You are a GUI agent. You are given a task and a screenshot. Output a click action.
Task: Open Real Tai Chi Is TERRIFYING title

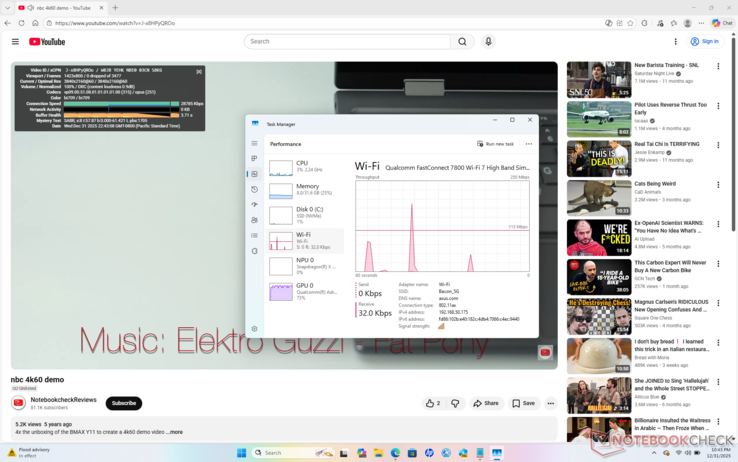pos(666,144)
